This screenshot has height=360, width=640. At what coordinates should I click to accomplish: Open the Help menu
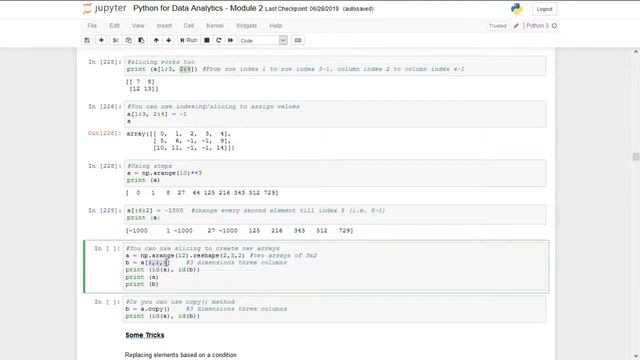coord(276,26)
